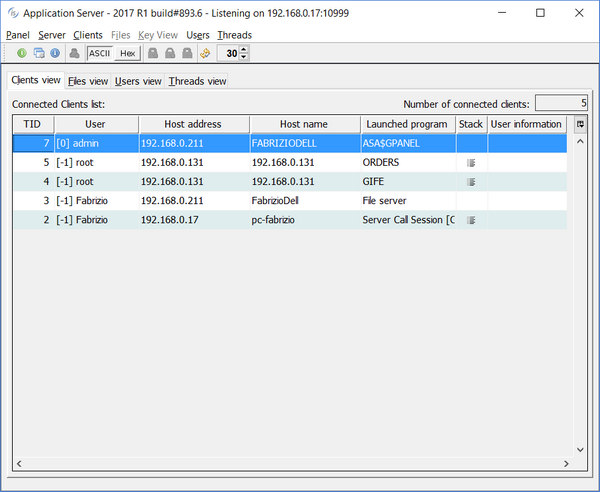The height and width of the screenshot is (492, 600).
Task: Click the windows panel icon in toolbar
Action: (38, 53)
